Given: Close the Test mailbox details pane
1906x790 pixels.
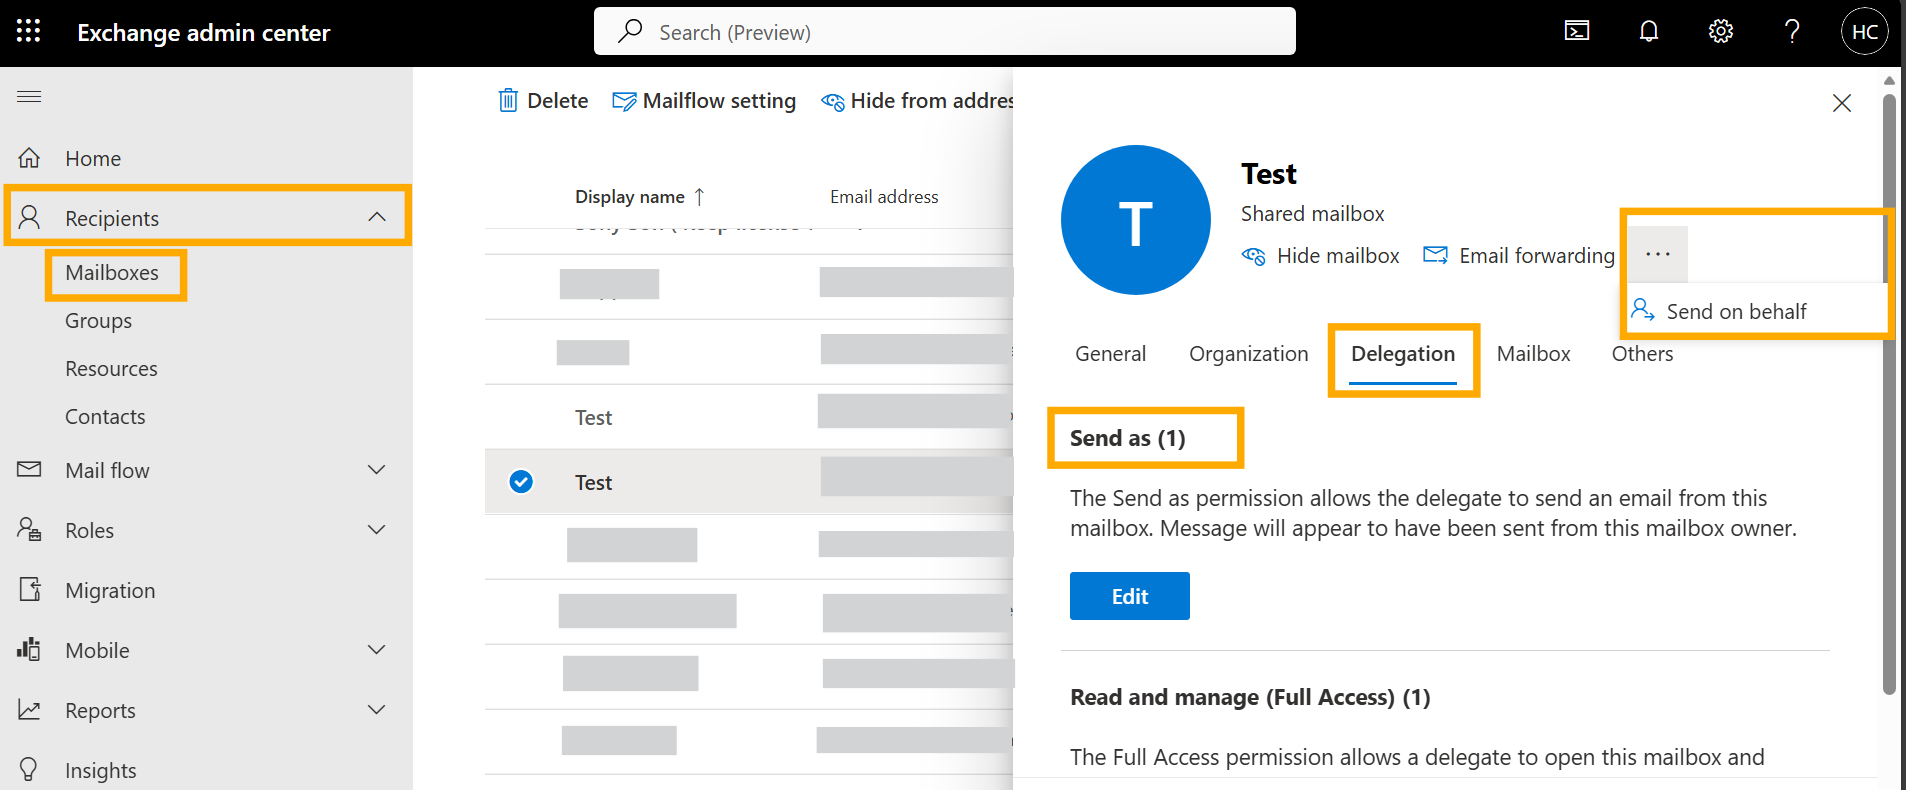Looking at the screenshot, I should [x=1842, y=103].
